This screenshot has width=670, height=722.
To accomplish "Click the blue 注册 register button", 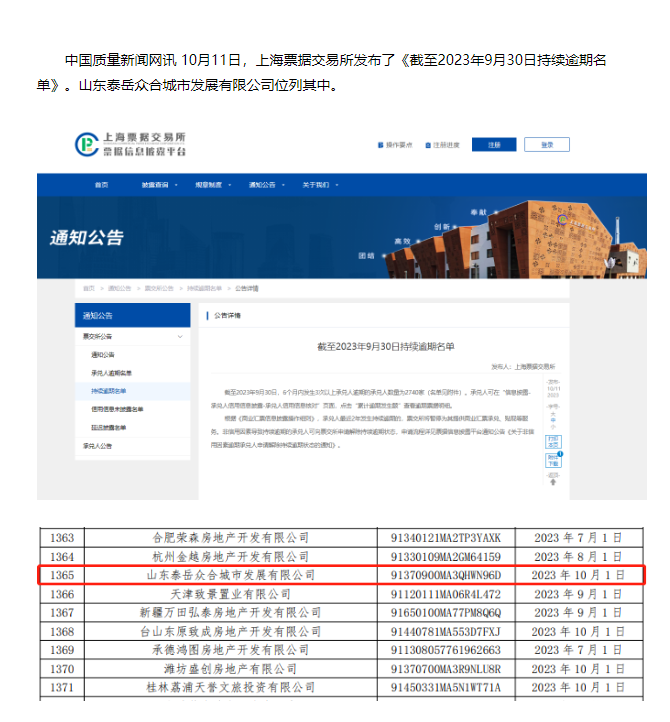I will (494, 145).
